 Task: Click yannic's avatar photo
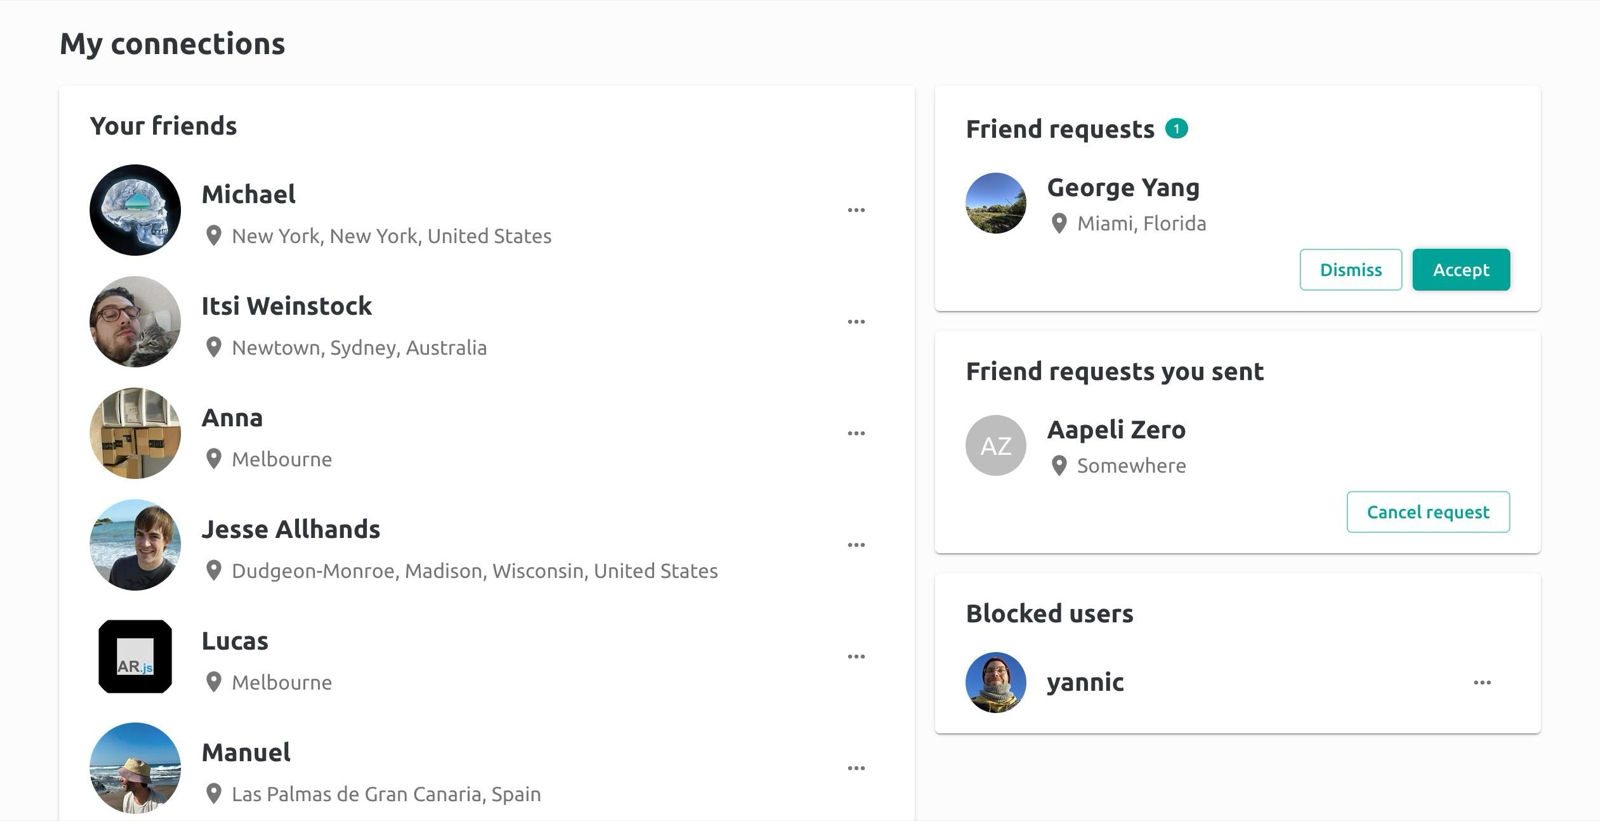[996, 682]
